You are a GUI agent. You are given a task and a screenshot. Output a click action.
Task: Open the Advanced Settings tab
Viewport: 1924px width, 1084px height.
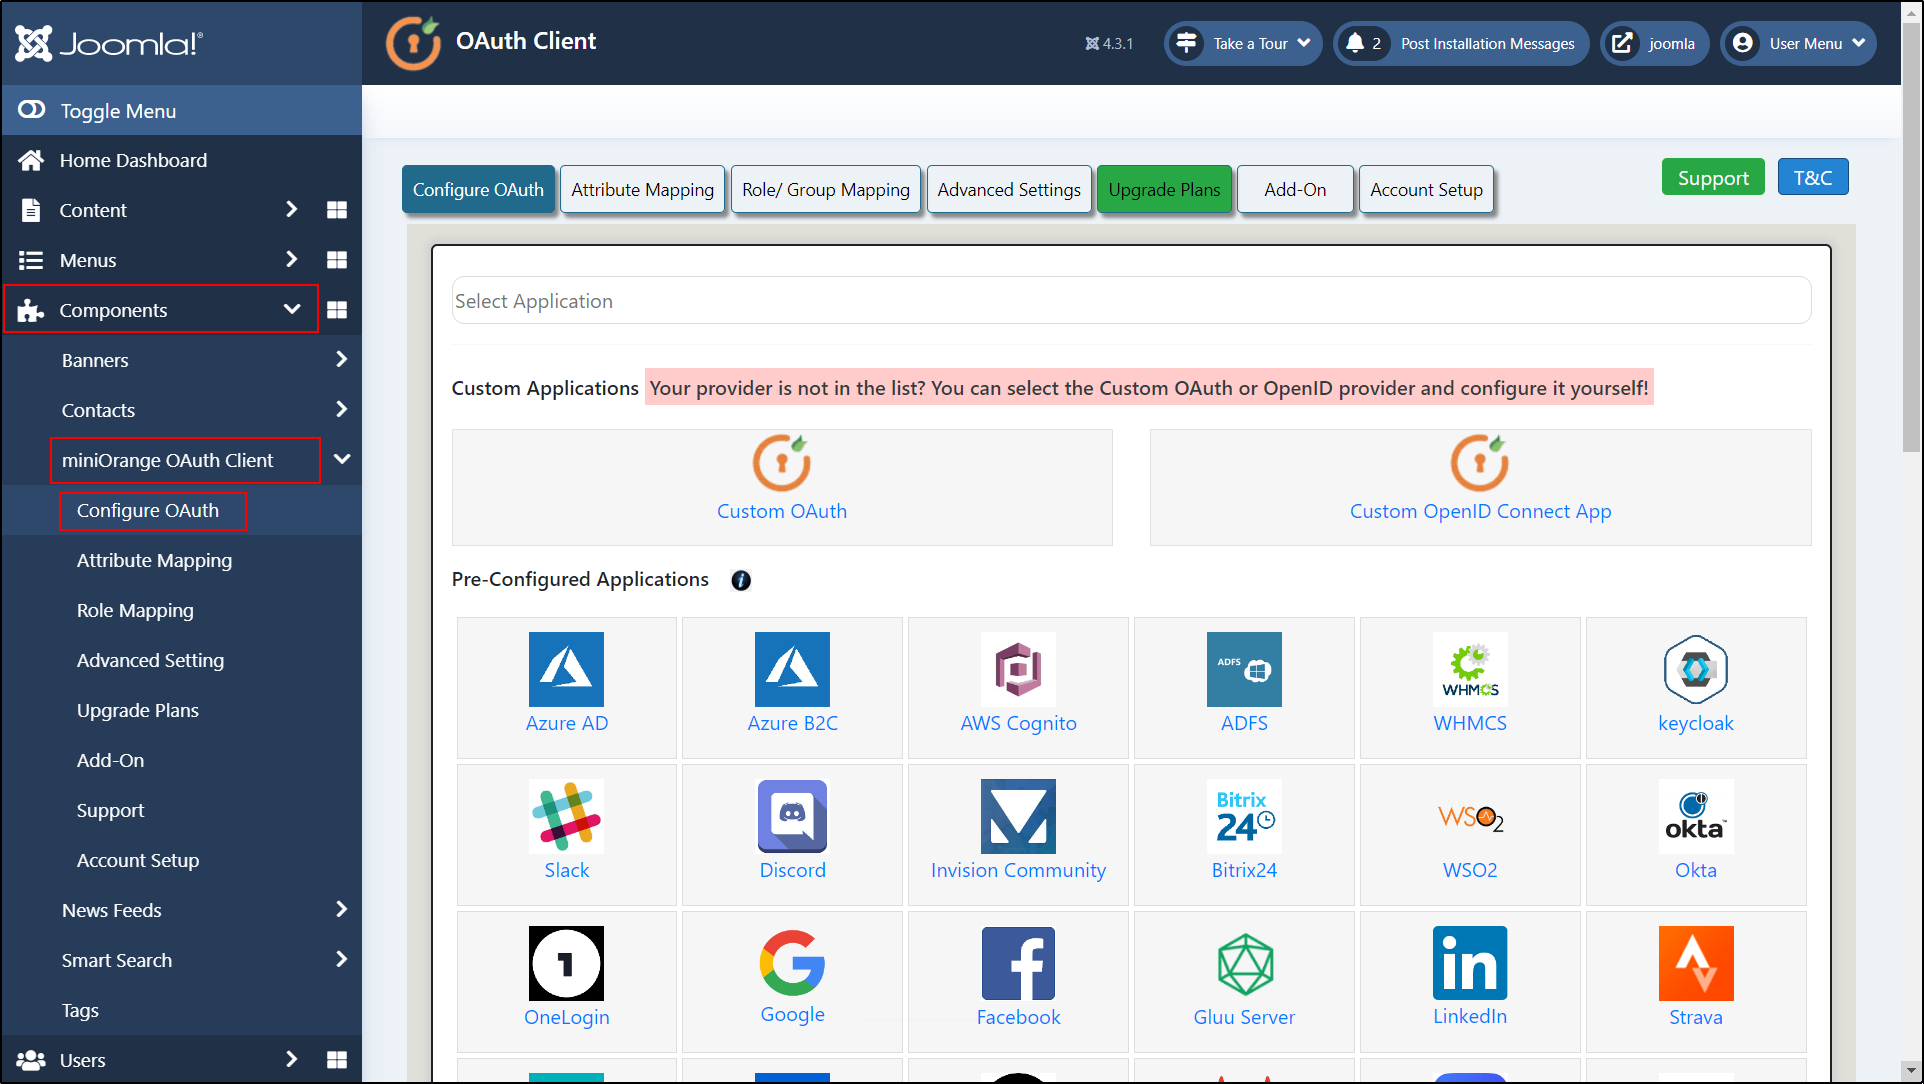(1009, 190)
